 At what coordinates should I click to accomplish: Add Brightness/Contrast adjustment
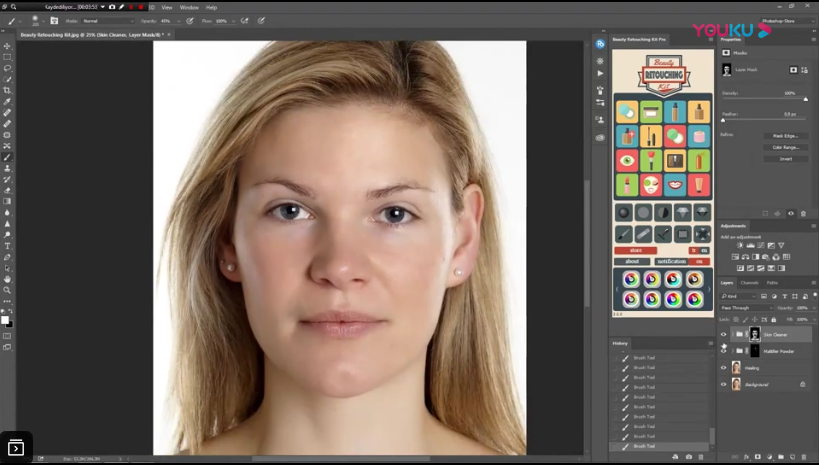point(740,245)
